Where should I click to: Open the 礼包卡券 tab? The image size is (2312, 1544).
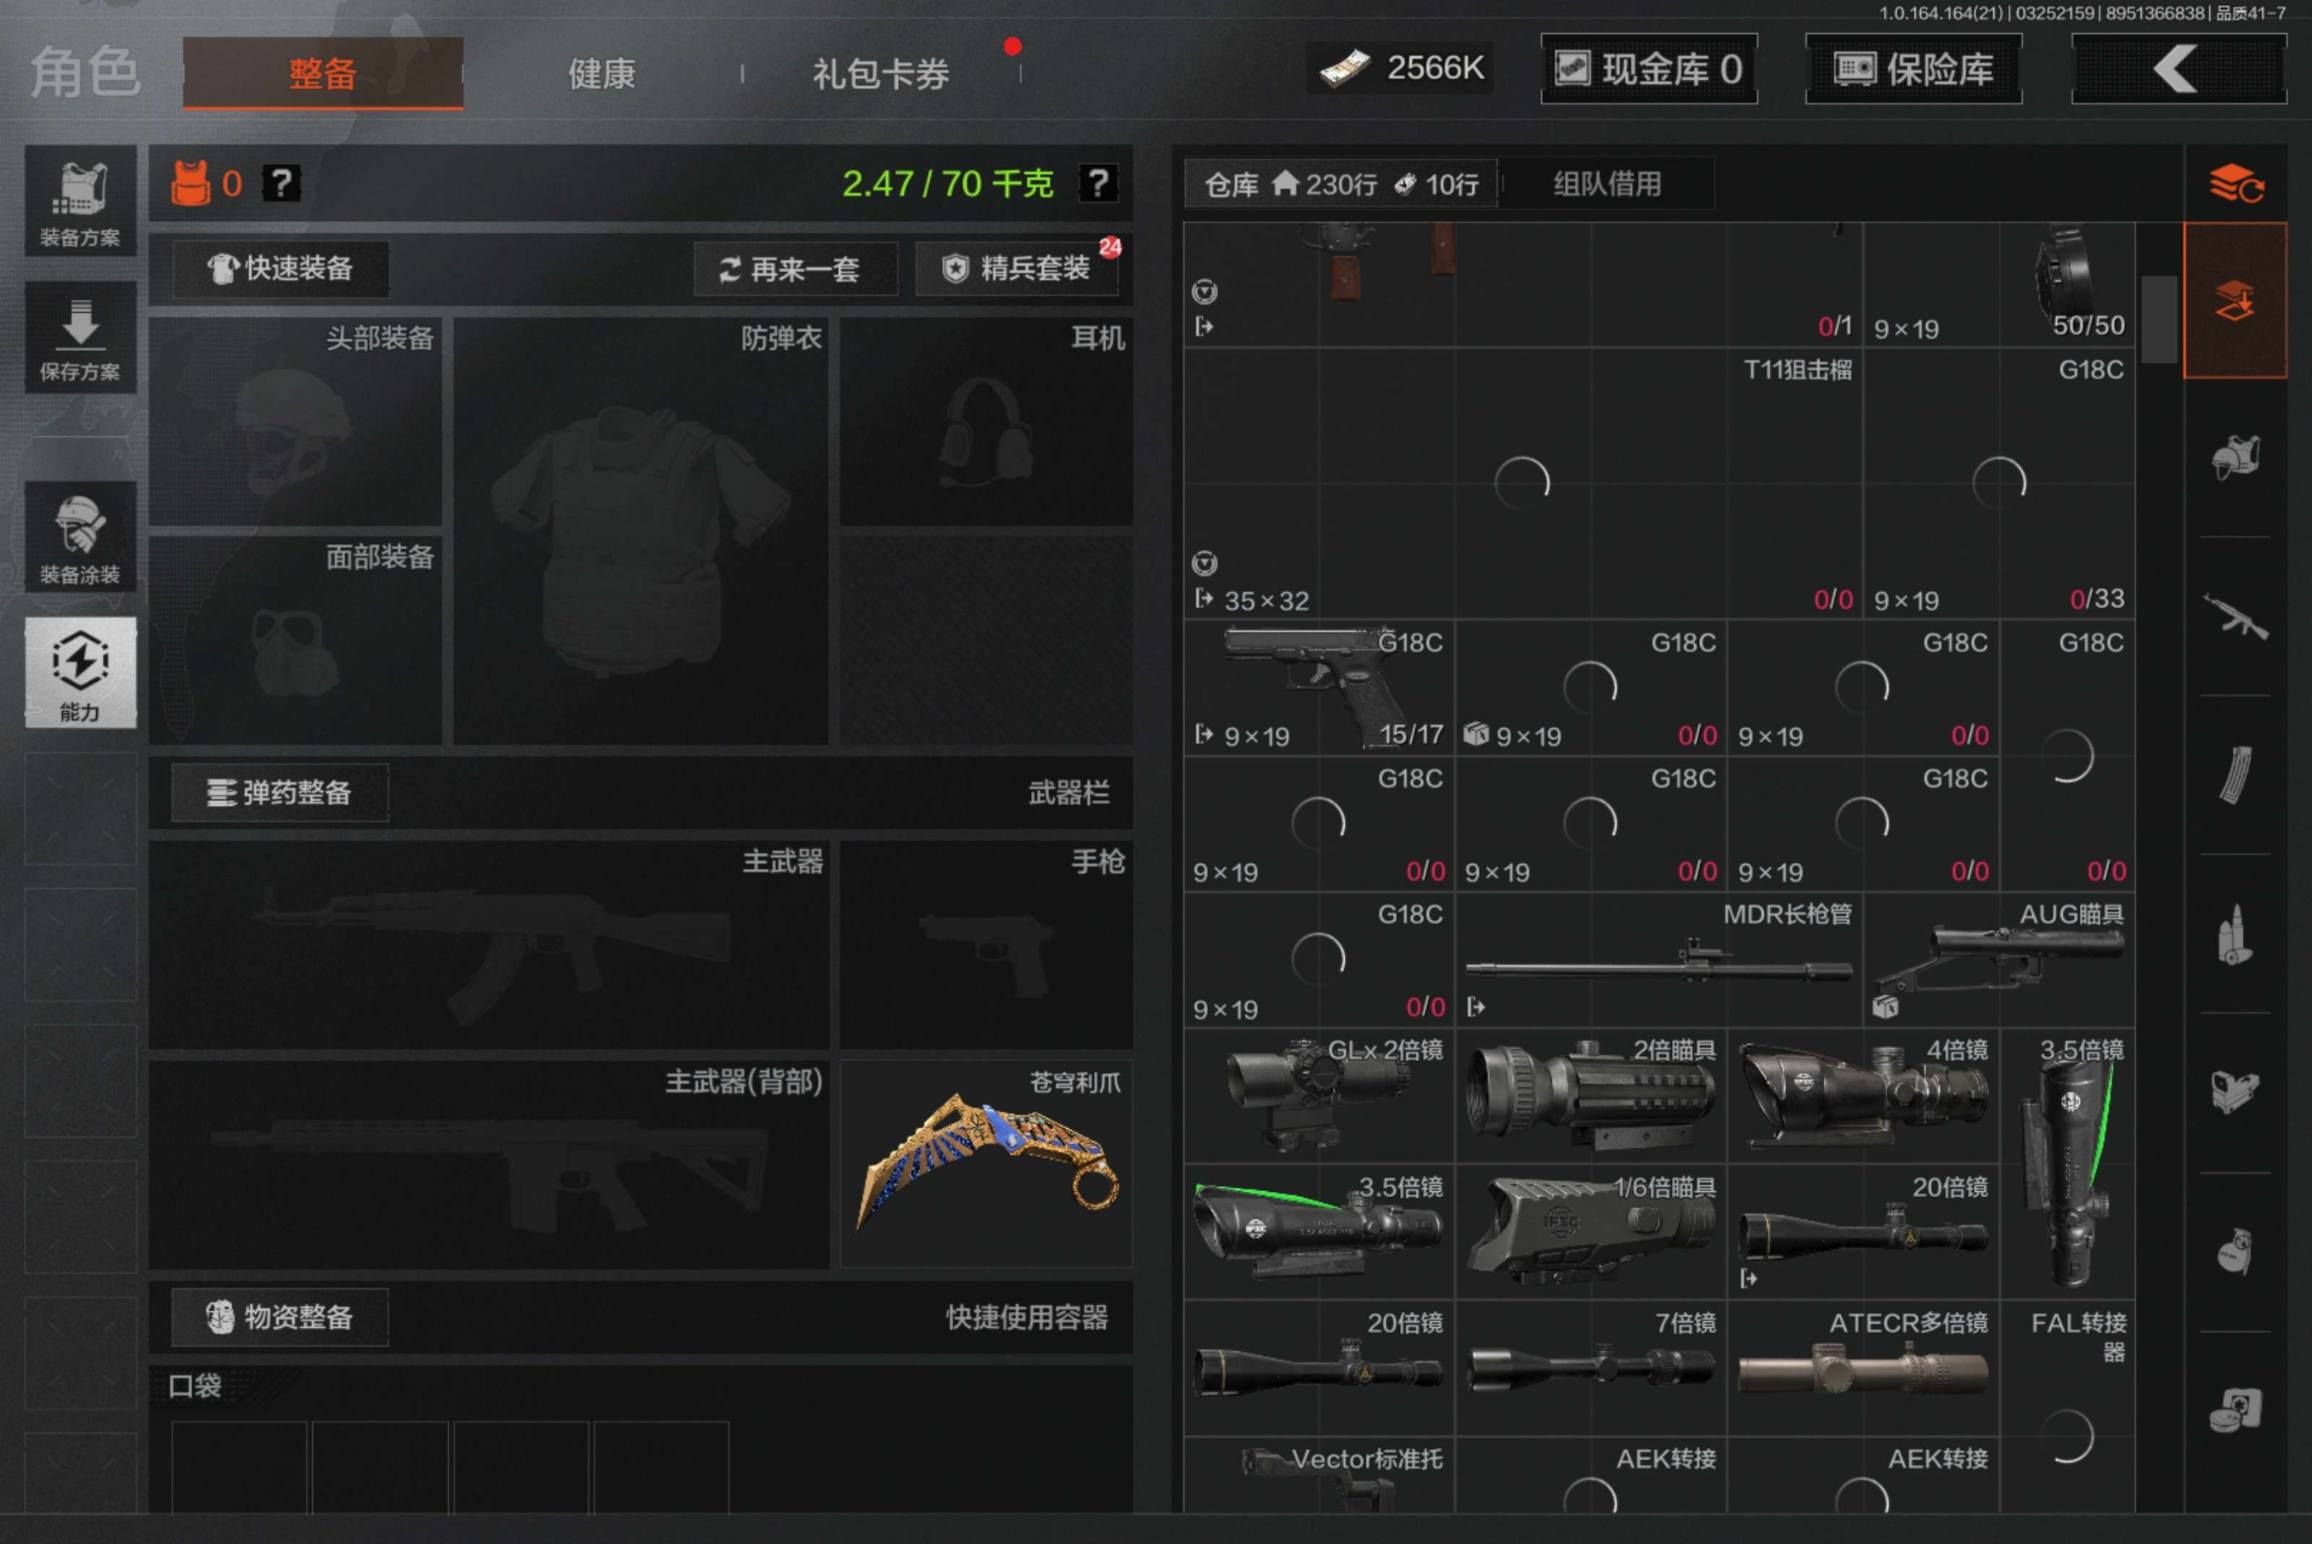pos(880,73)
